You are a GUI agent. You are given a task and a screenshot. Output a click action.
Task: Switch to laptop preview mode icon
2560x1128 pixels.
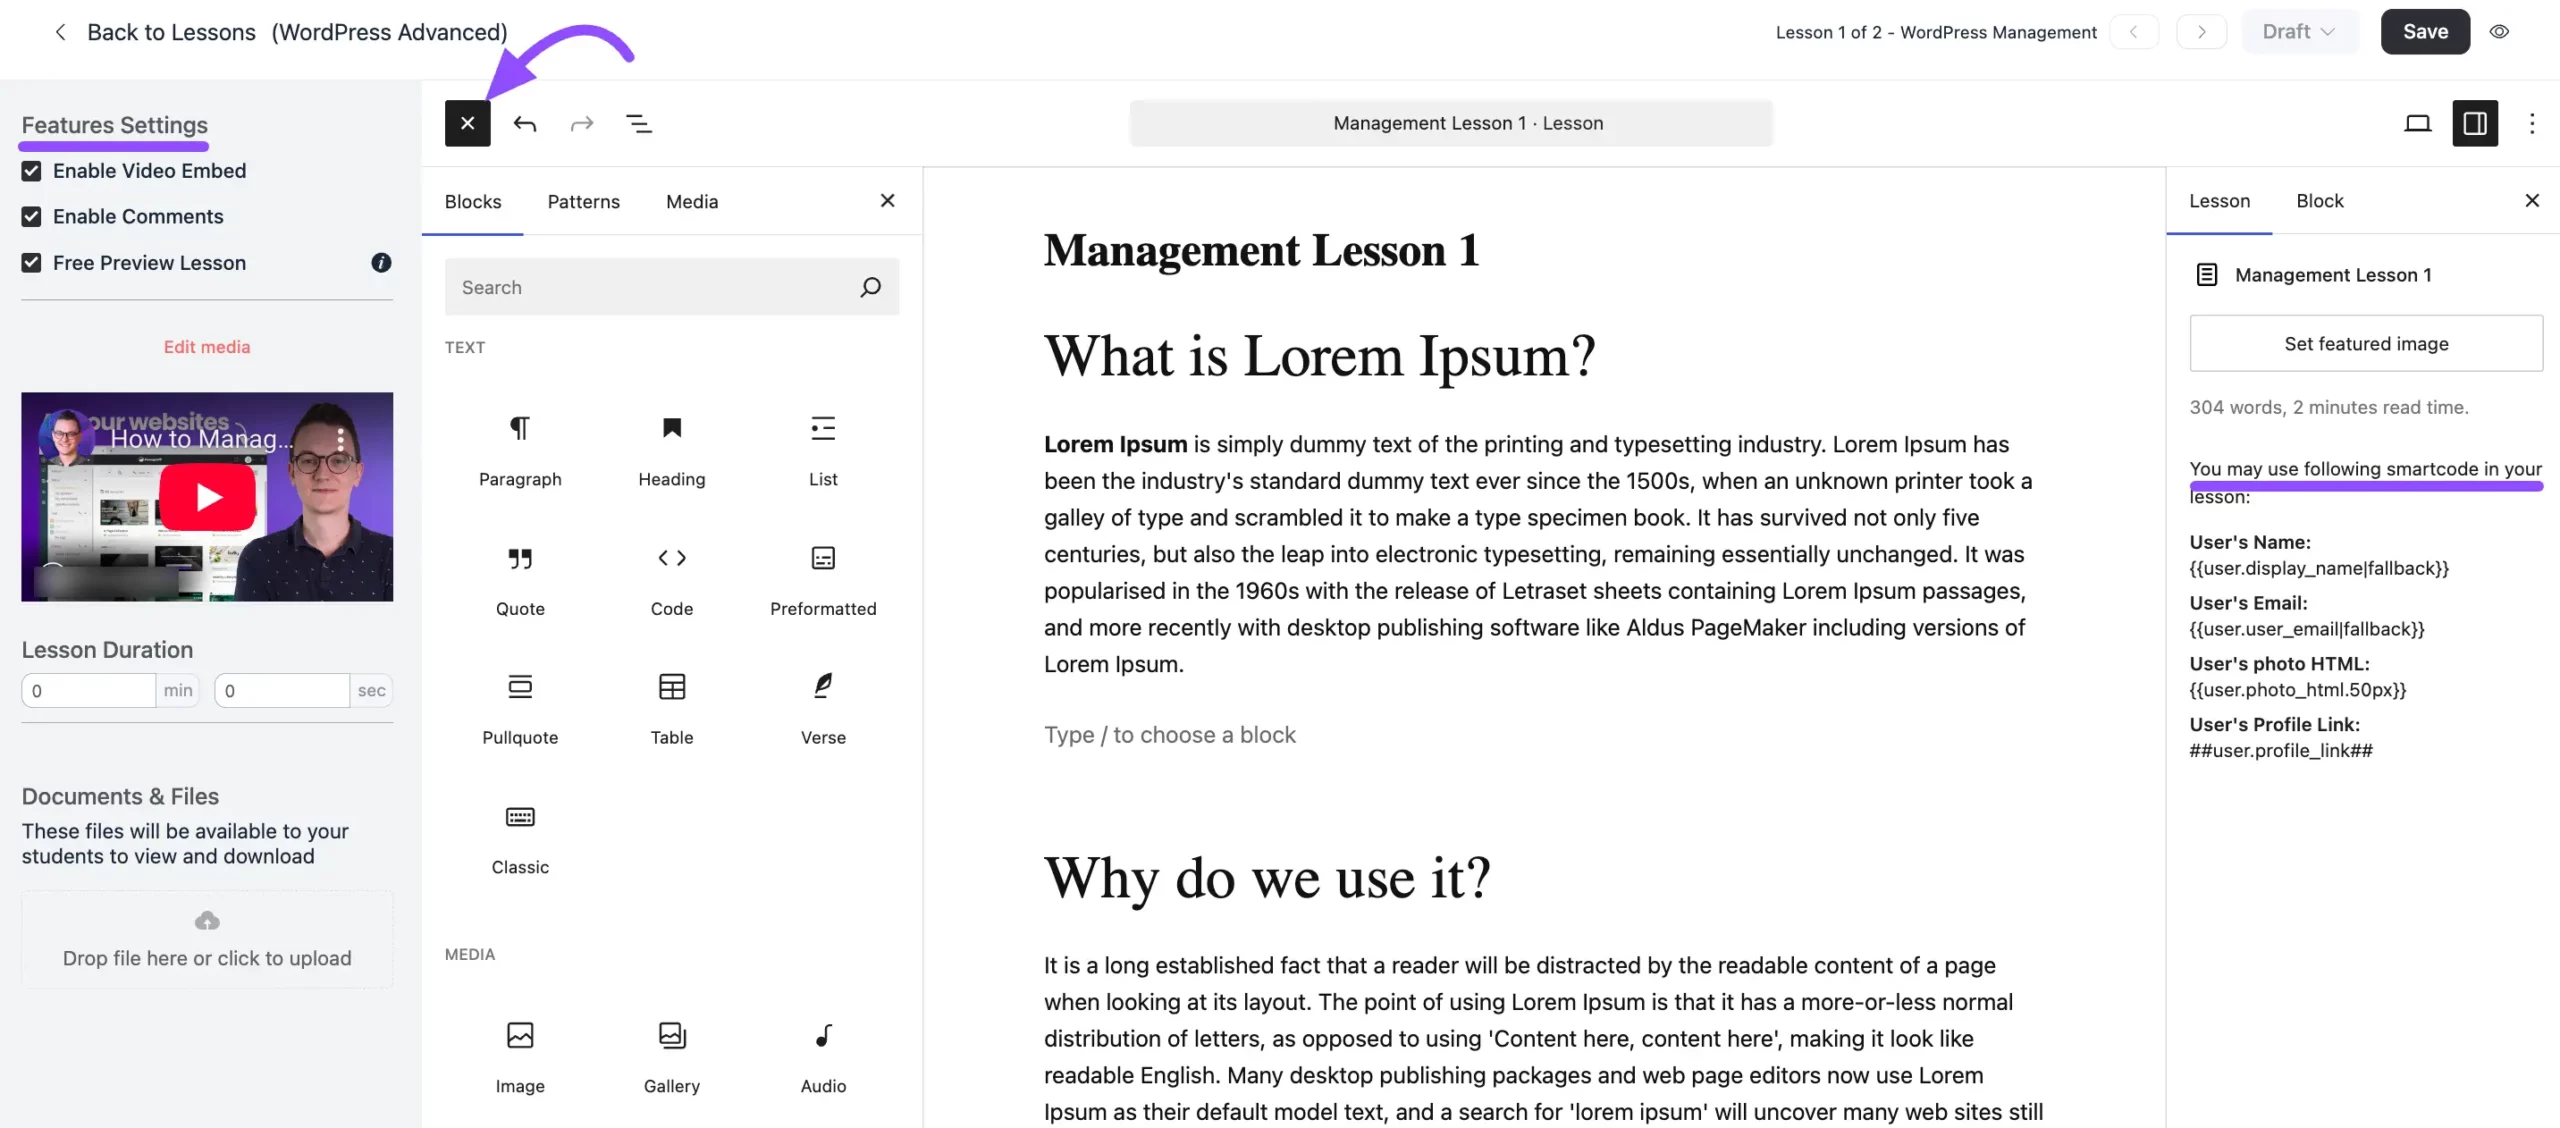coord(2417,123)
